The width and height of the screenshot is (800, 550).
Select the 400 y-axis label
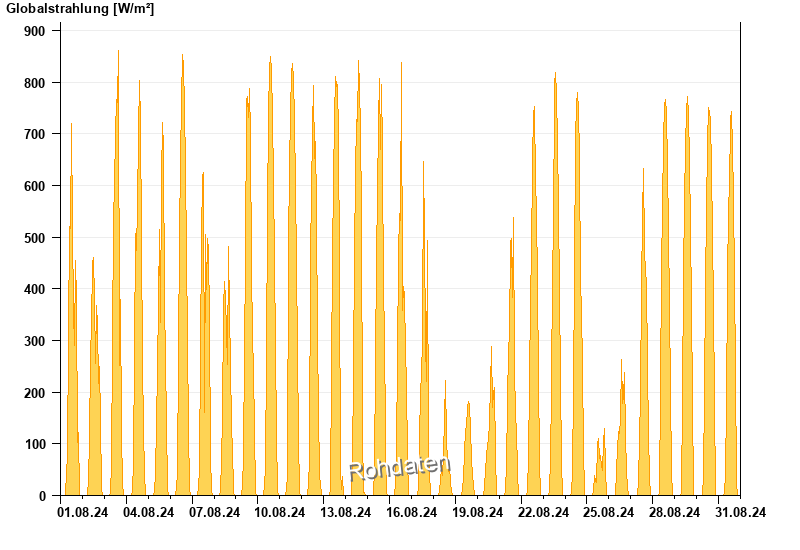click(x=35, y=290)
